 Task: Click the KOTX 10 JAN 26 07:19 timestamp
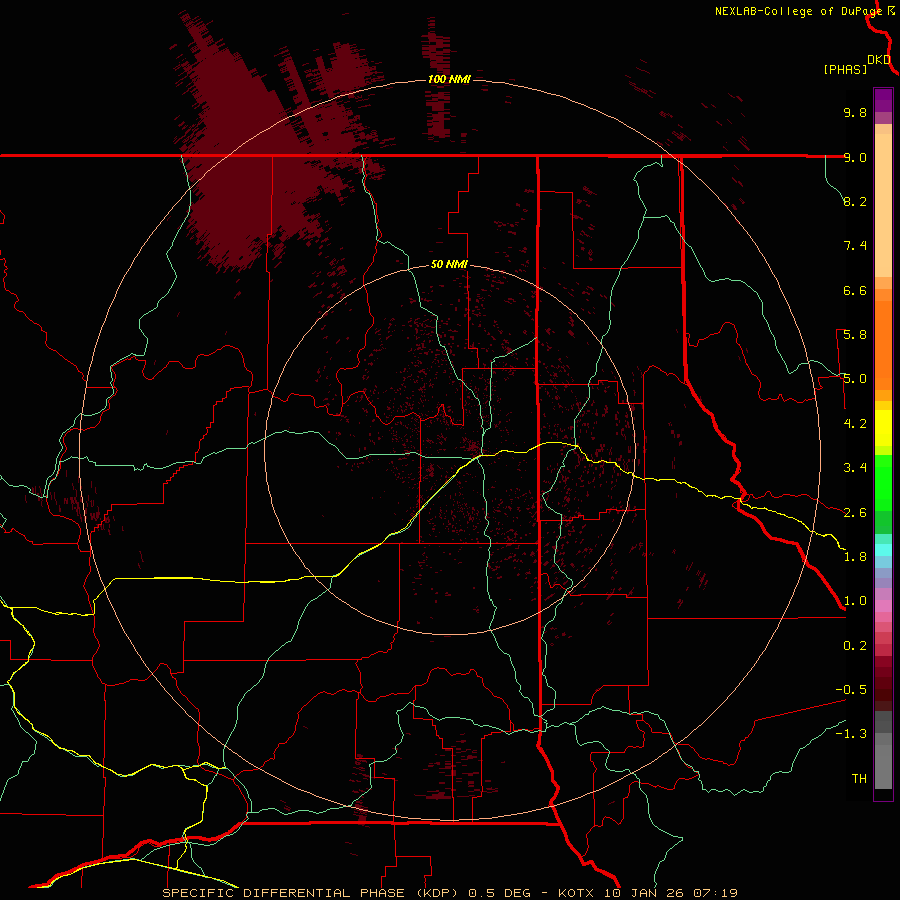point(647,893)
